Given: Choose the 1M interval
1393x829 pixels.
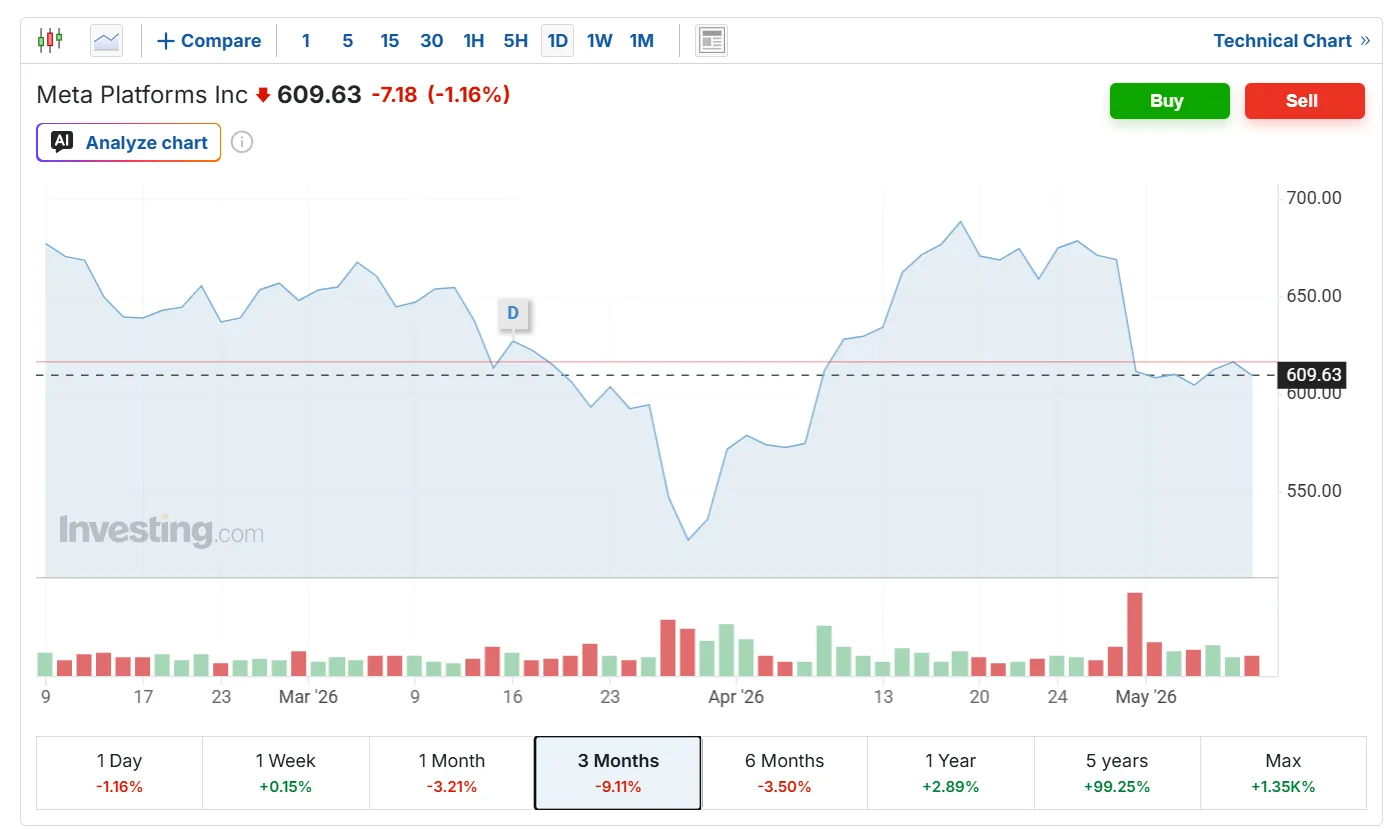Looking at the screenshot, I should pyautogui.click(x=642, y=41).
